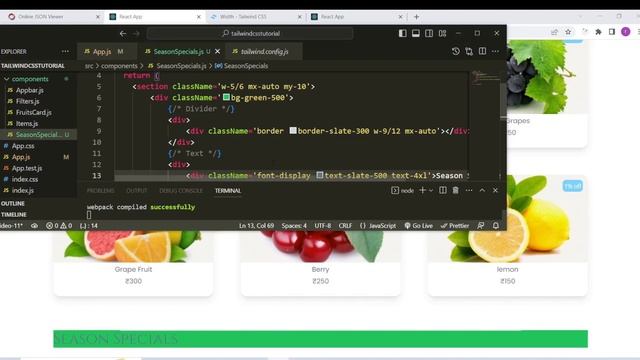Open editor more actions ellipsis
This screenshot has width=640, height=360.
(x=496, y=51)
